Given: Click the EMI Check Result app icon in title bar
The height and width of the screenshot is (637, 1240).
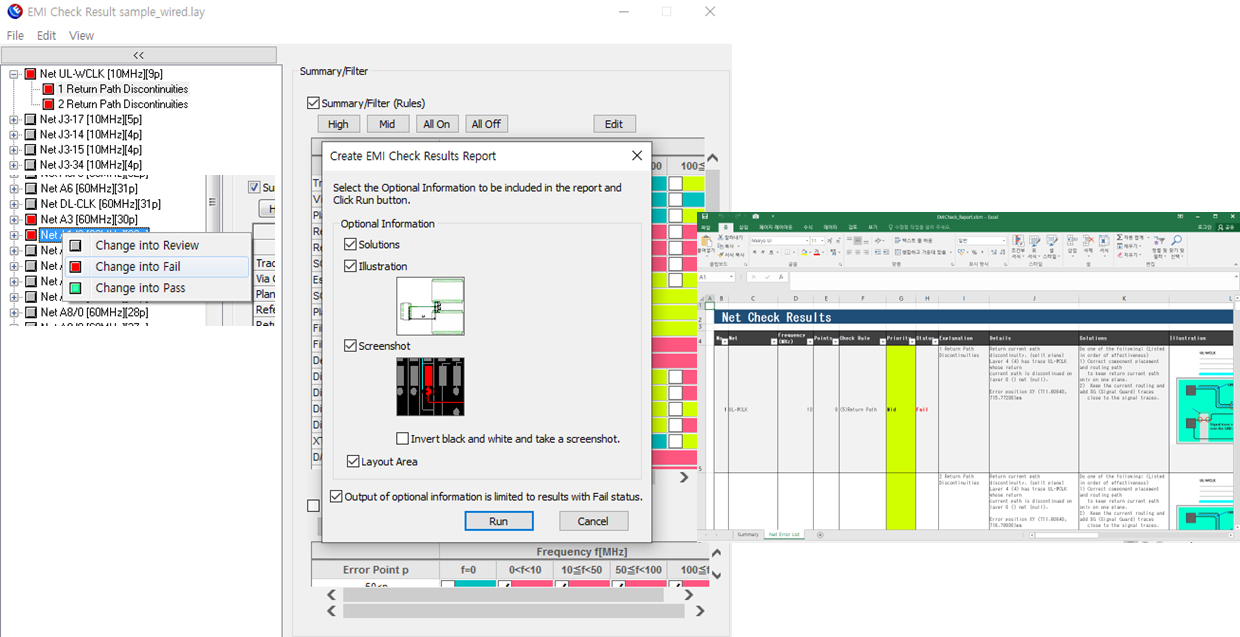Looking at the screenshot, I should pos(14,11).
